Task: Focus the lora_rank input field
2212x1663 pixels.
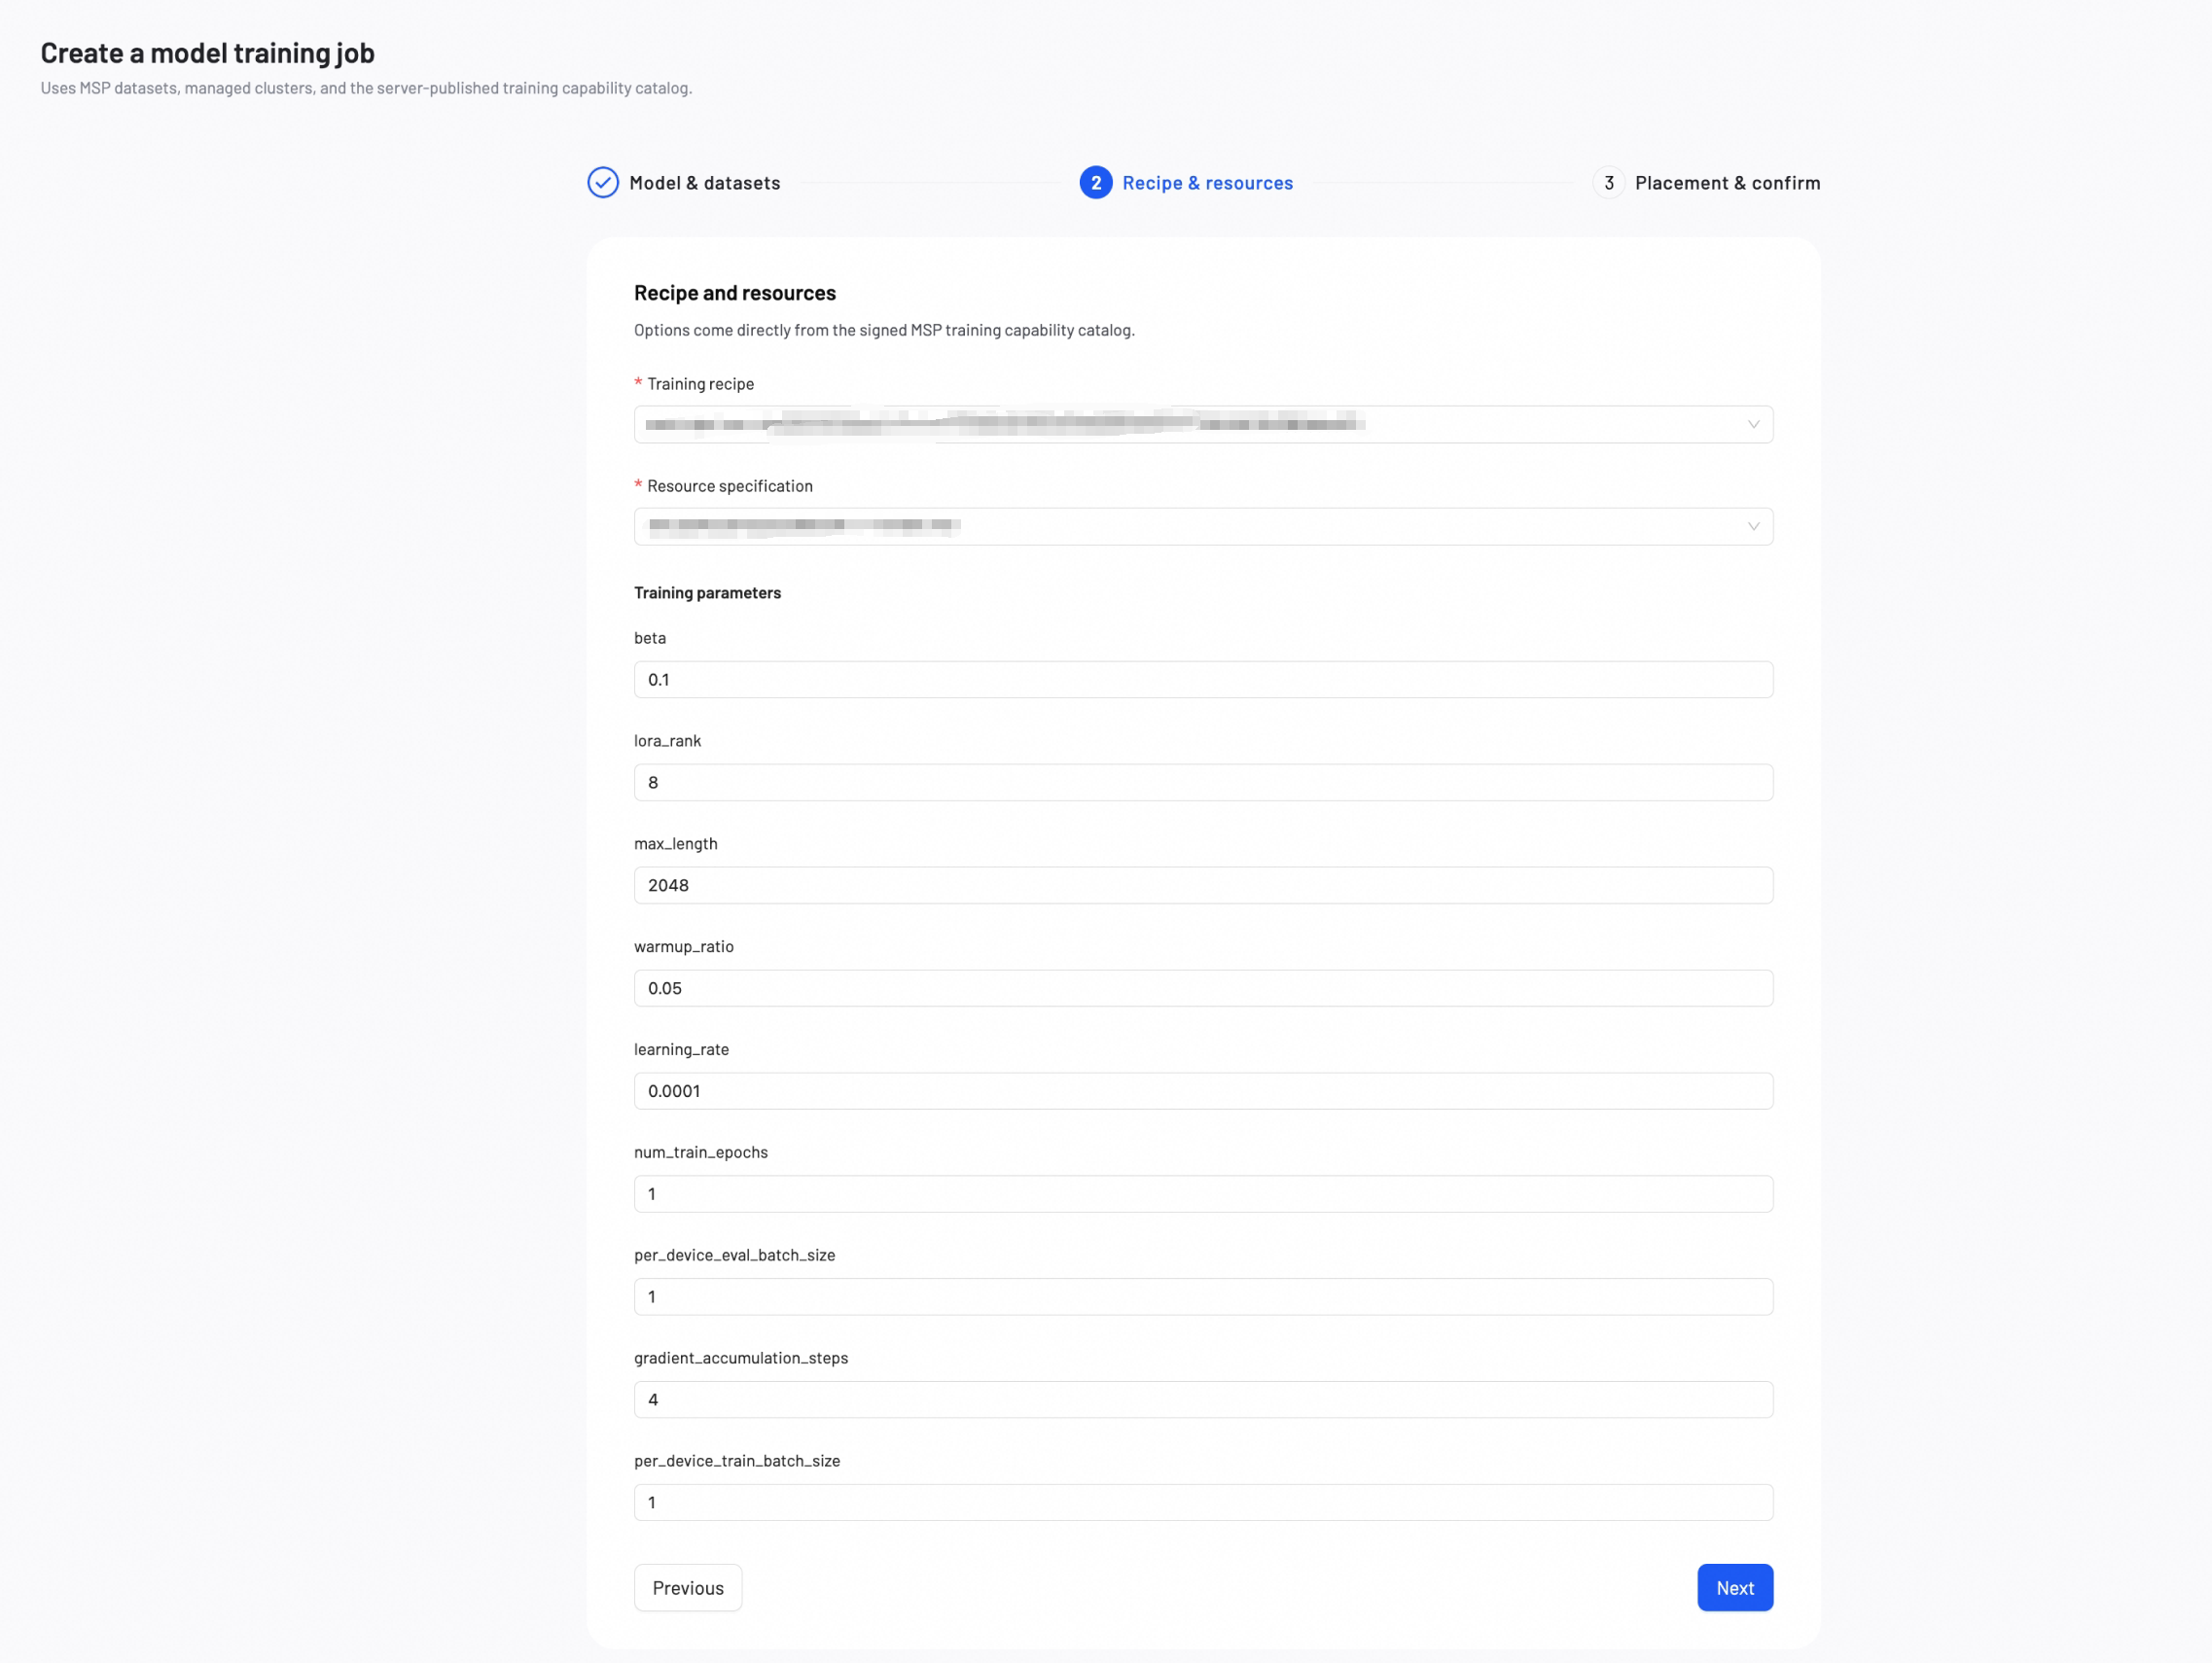Action: point(1203,783)
